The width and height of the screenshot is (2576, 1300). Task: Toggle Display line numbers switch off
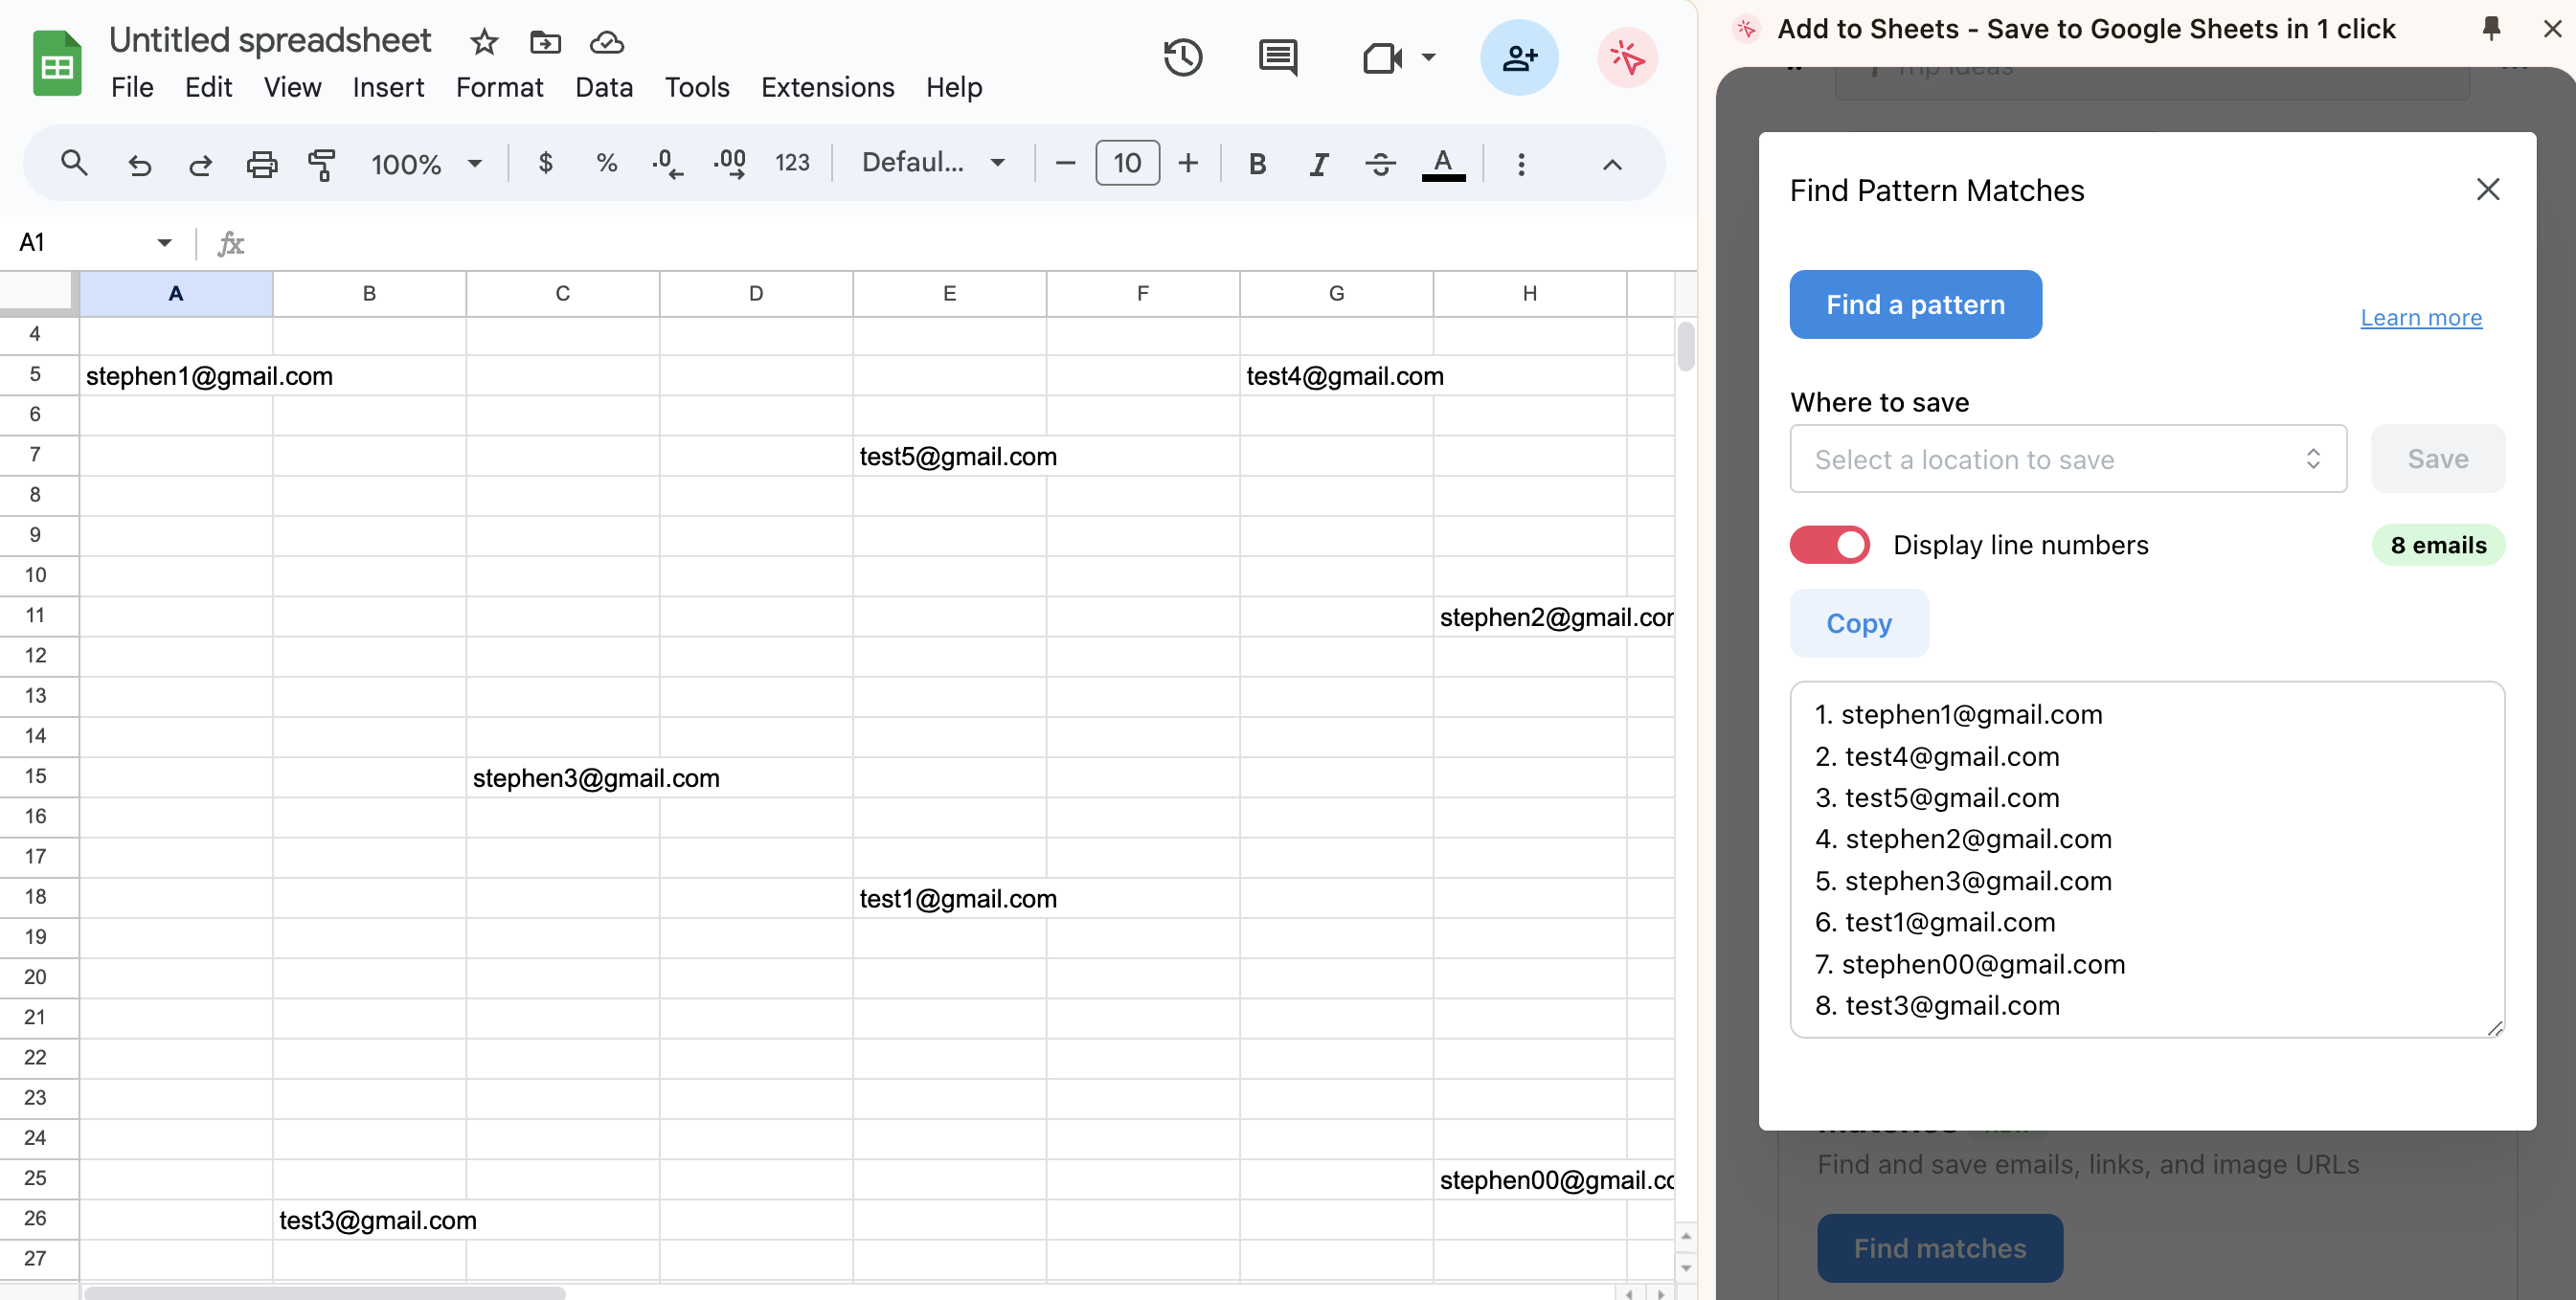[x=1829, y=545]
